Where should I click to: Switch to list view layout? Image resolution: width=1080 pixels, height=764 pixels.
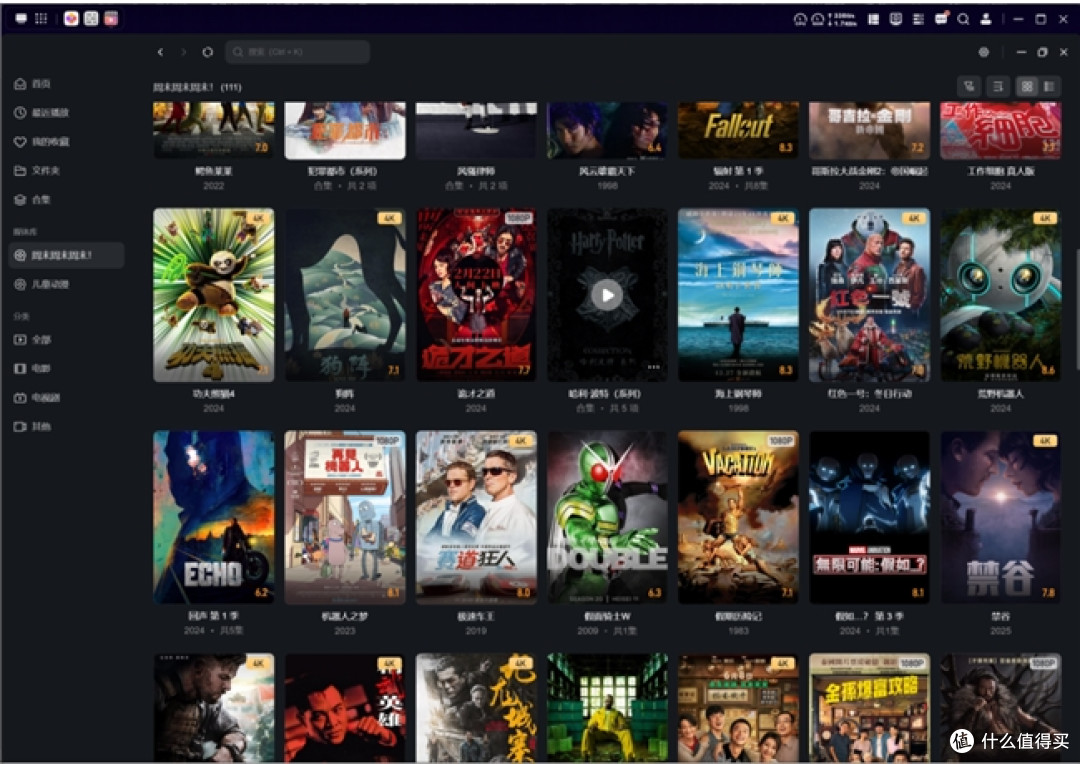[x=1049, y=87]
